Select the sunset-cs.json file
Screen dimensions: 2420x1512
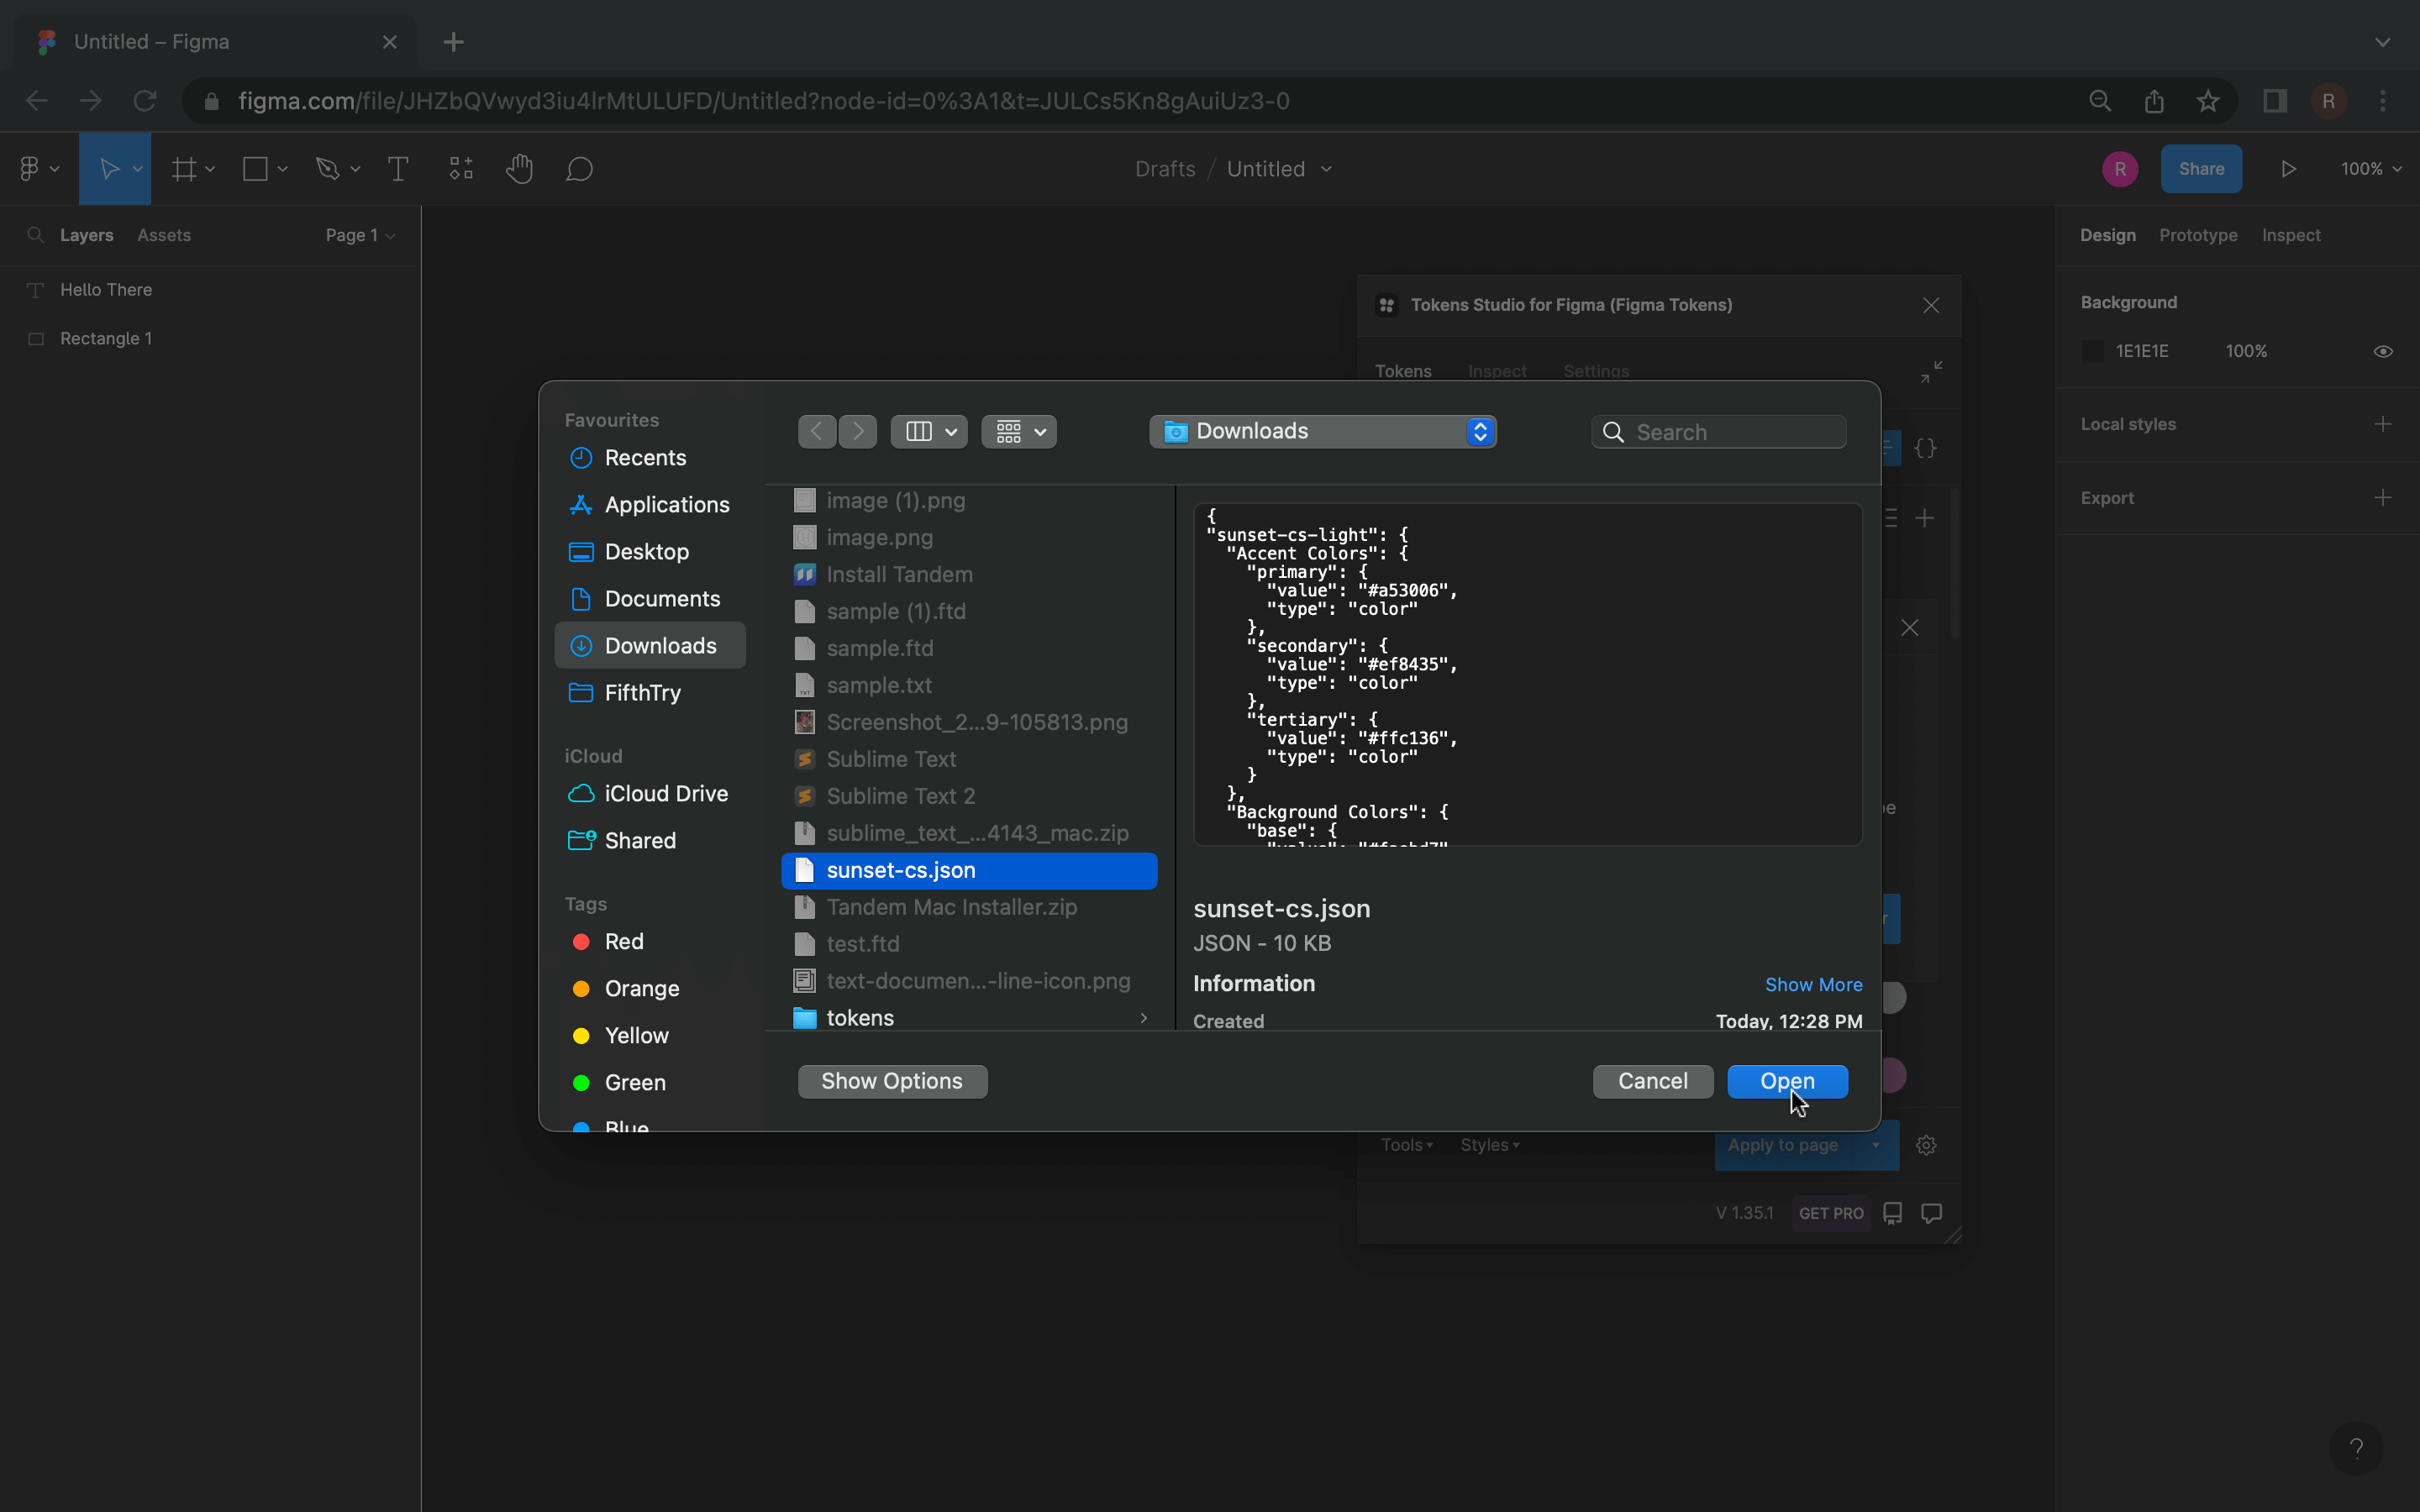(969, 870)
